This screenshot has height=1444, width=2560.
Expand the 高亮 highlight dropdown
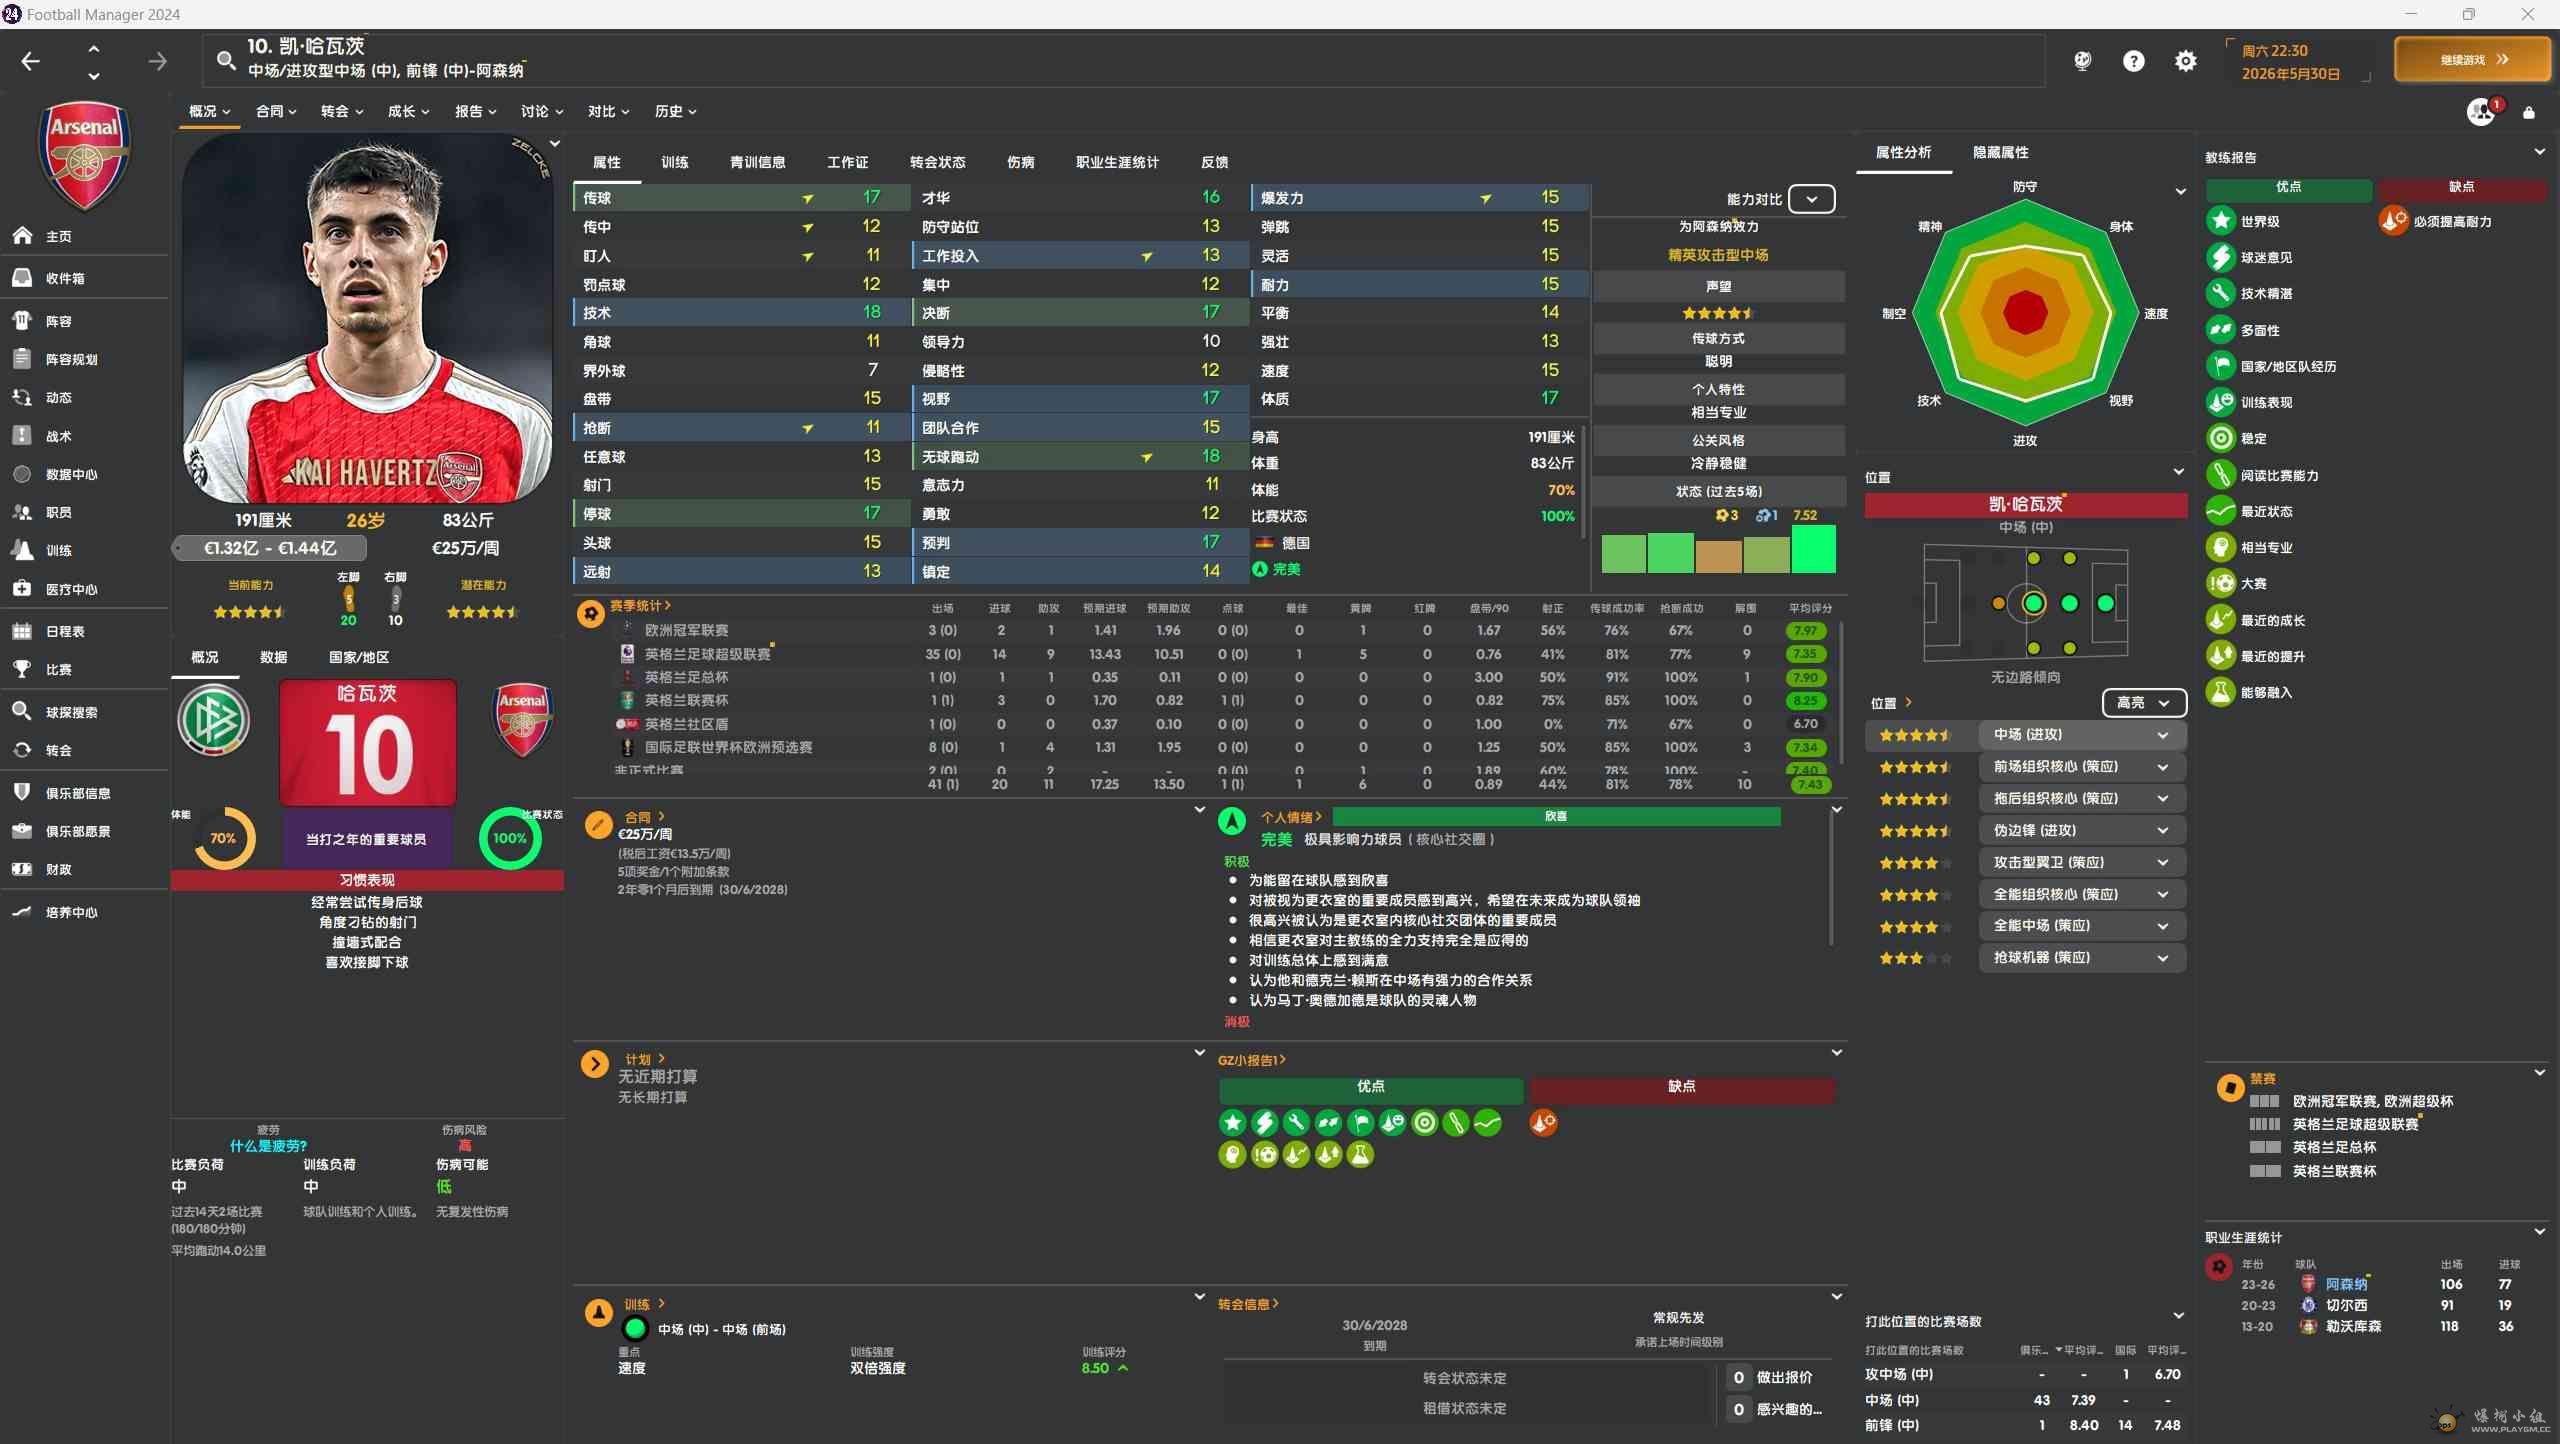(2143, 702)
